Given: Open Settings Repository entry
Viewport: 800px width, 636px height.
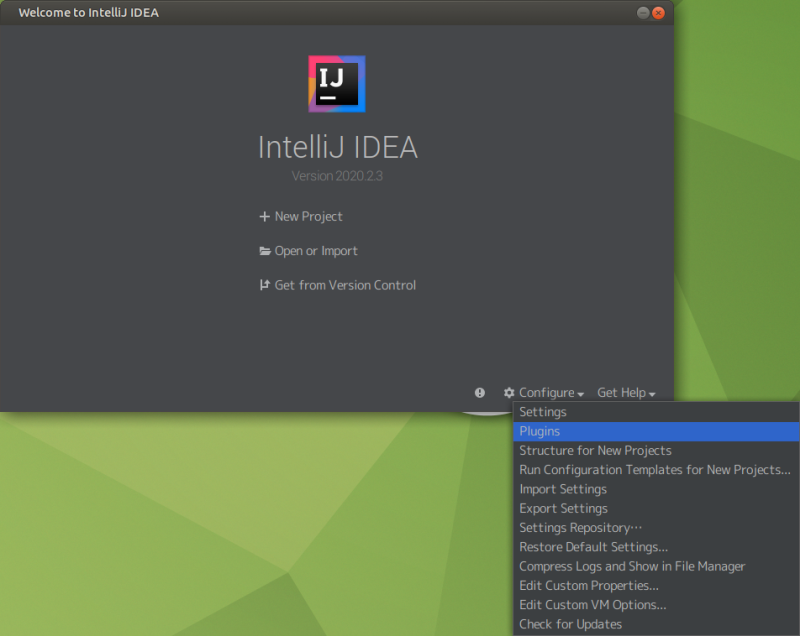Looking at the screenshot, I should 580,528.
